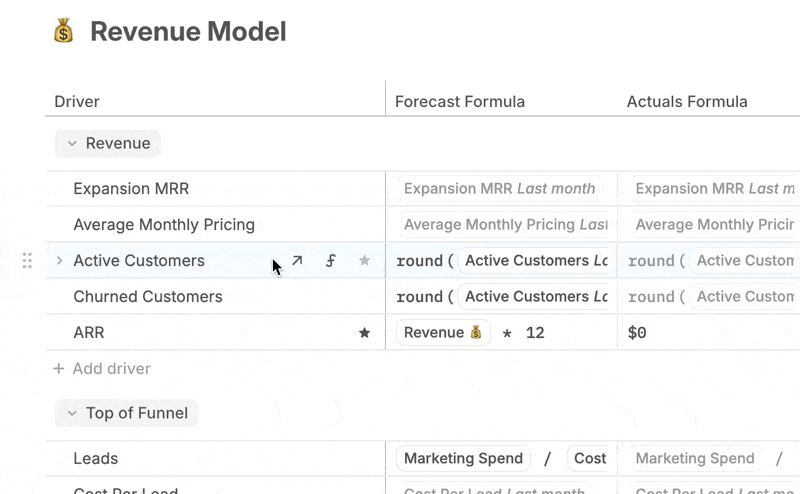Click the plus icon to add driver
This screenshot has width=800, height=494.
click(x=59, y=369)
